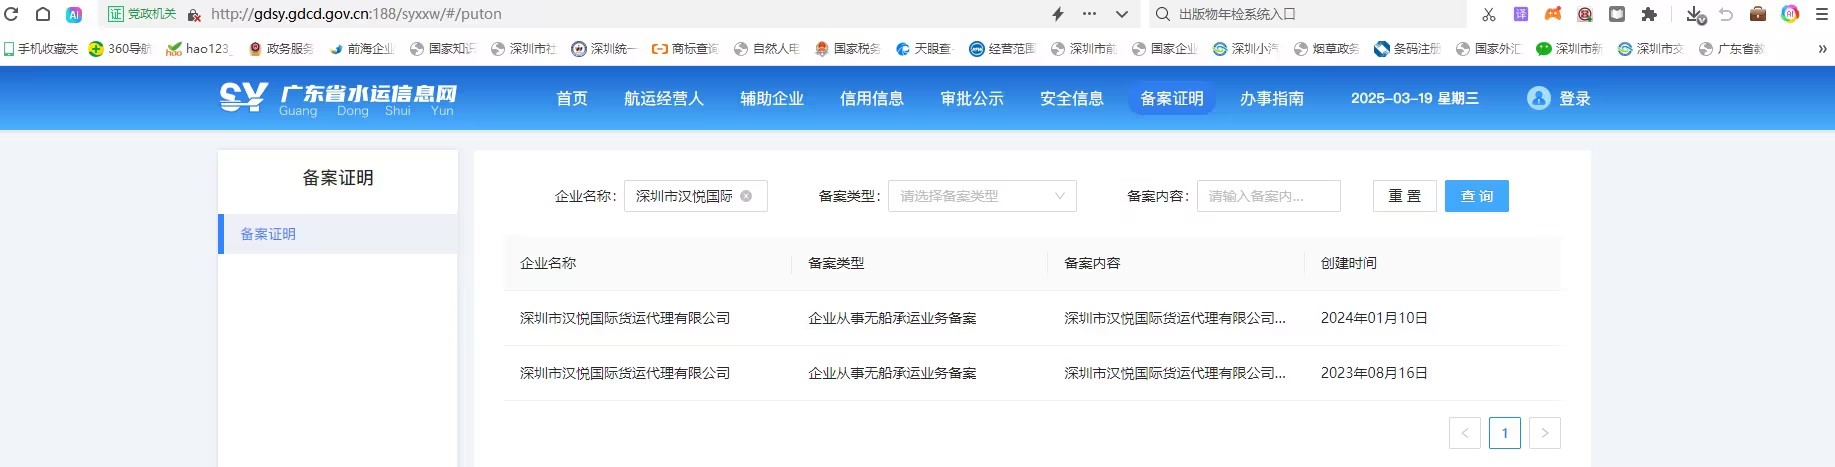Clear the 企业名称 field with the x icon
Screen dimensions: 1835x467
[746, 196]
